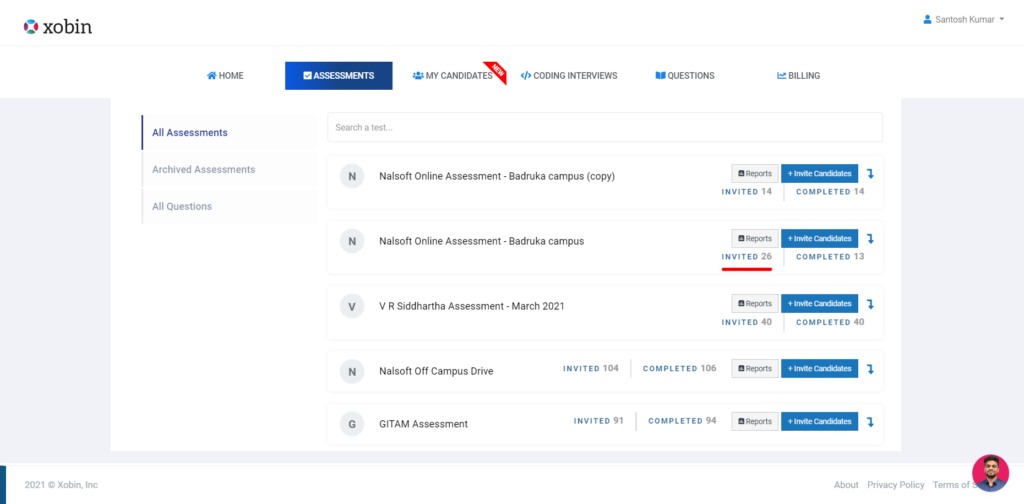Screen dimensions: 1024x504
Task: Invite candidates to V R Siddhartha Assessment
Action: 820,304
